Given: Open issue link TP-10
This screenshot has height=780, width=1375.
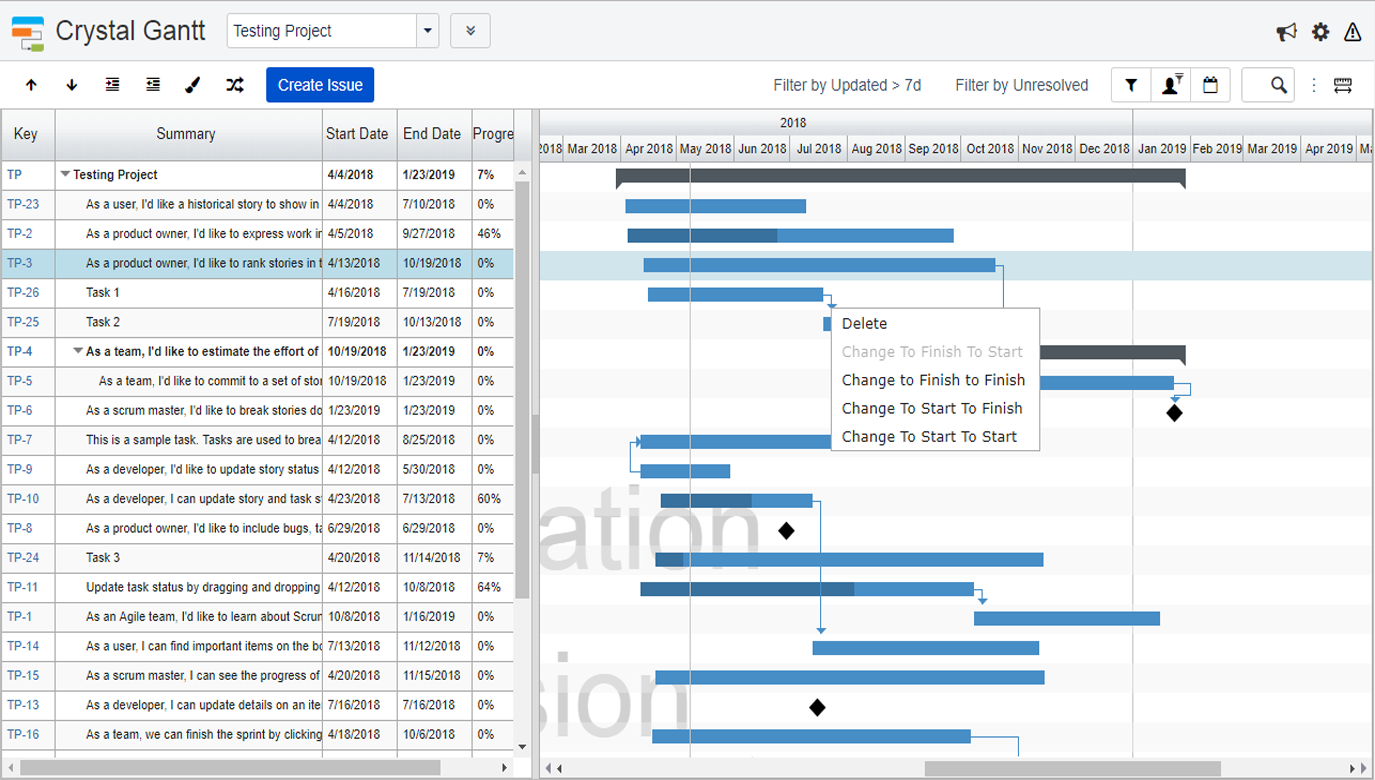Looking at the screenshot, I should [x=23, y=498].
